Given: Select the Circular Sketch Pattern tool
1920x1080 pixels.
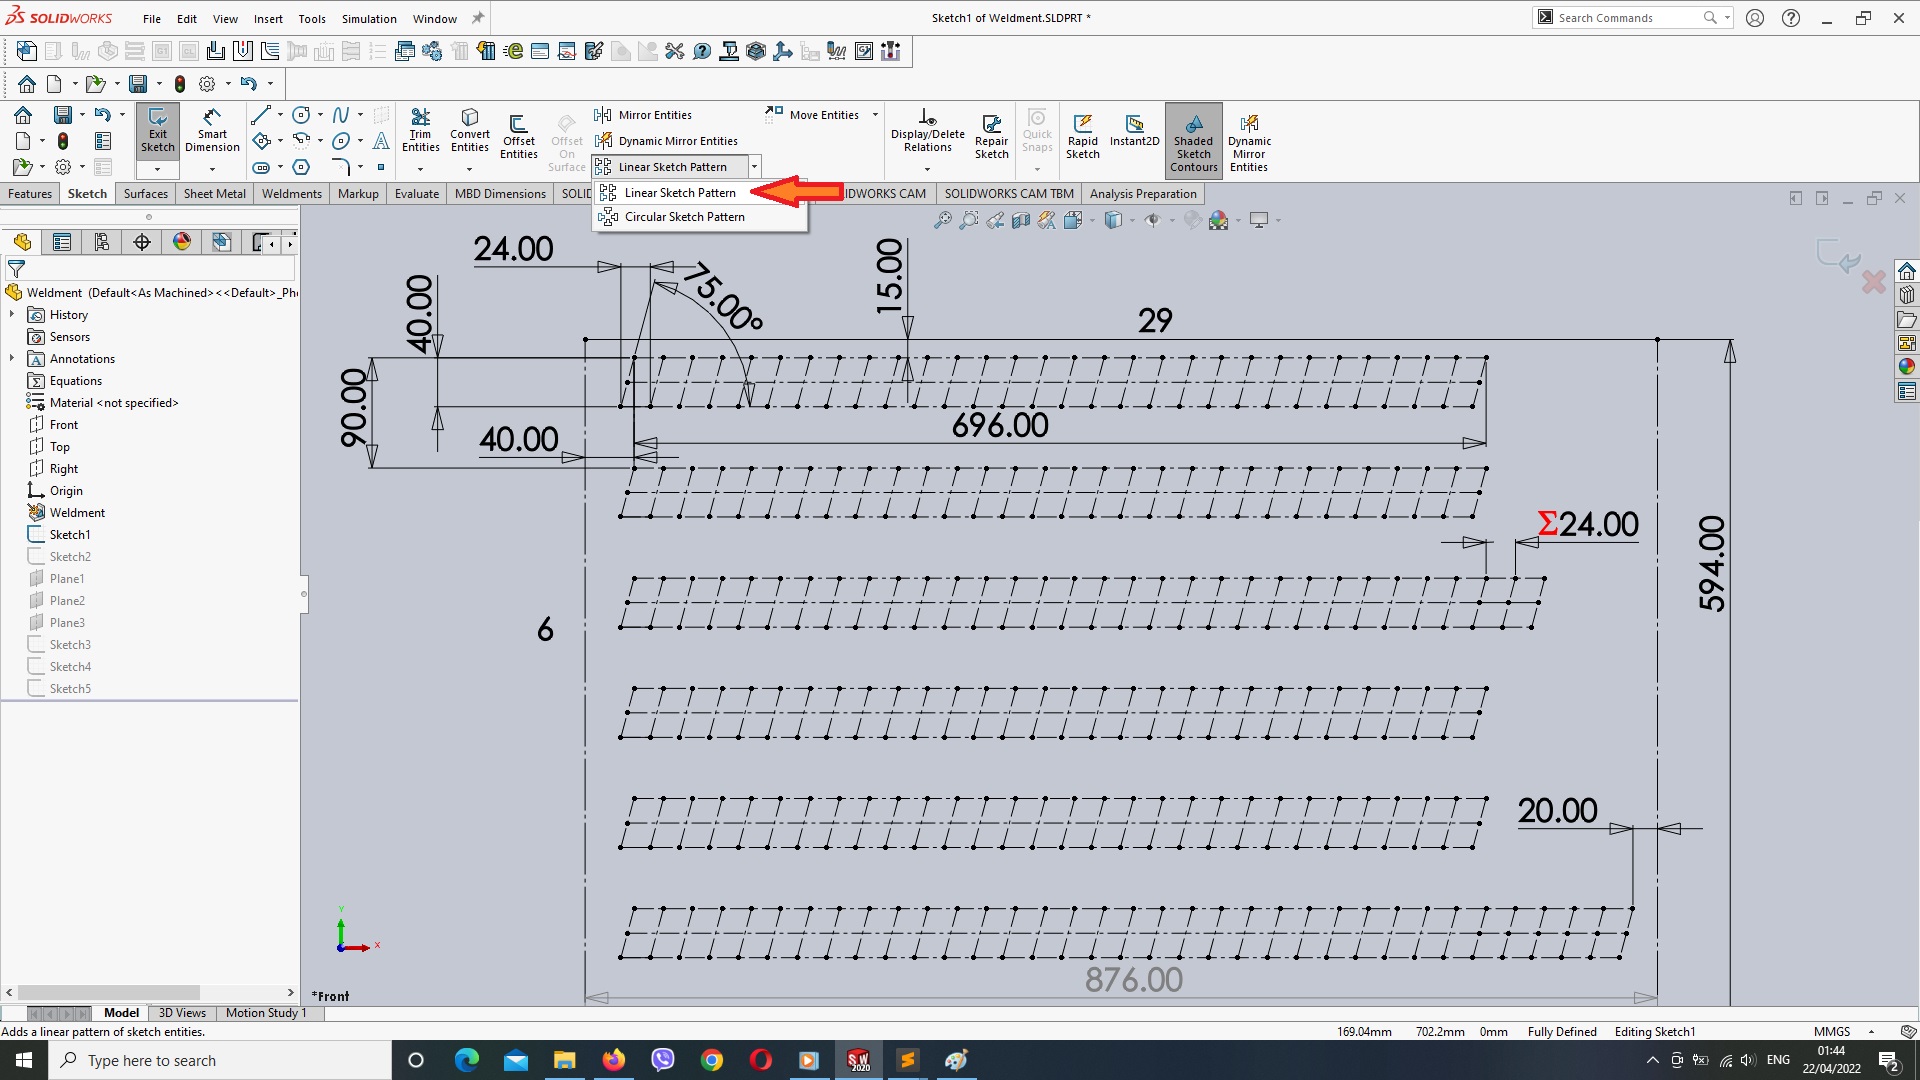Looking at the screenshot, I should click(683, 216).
